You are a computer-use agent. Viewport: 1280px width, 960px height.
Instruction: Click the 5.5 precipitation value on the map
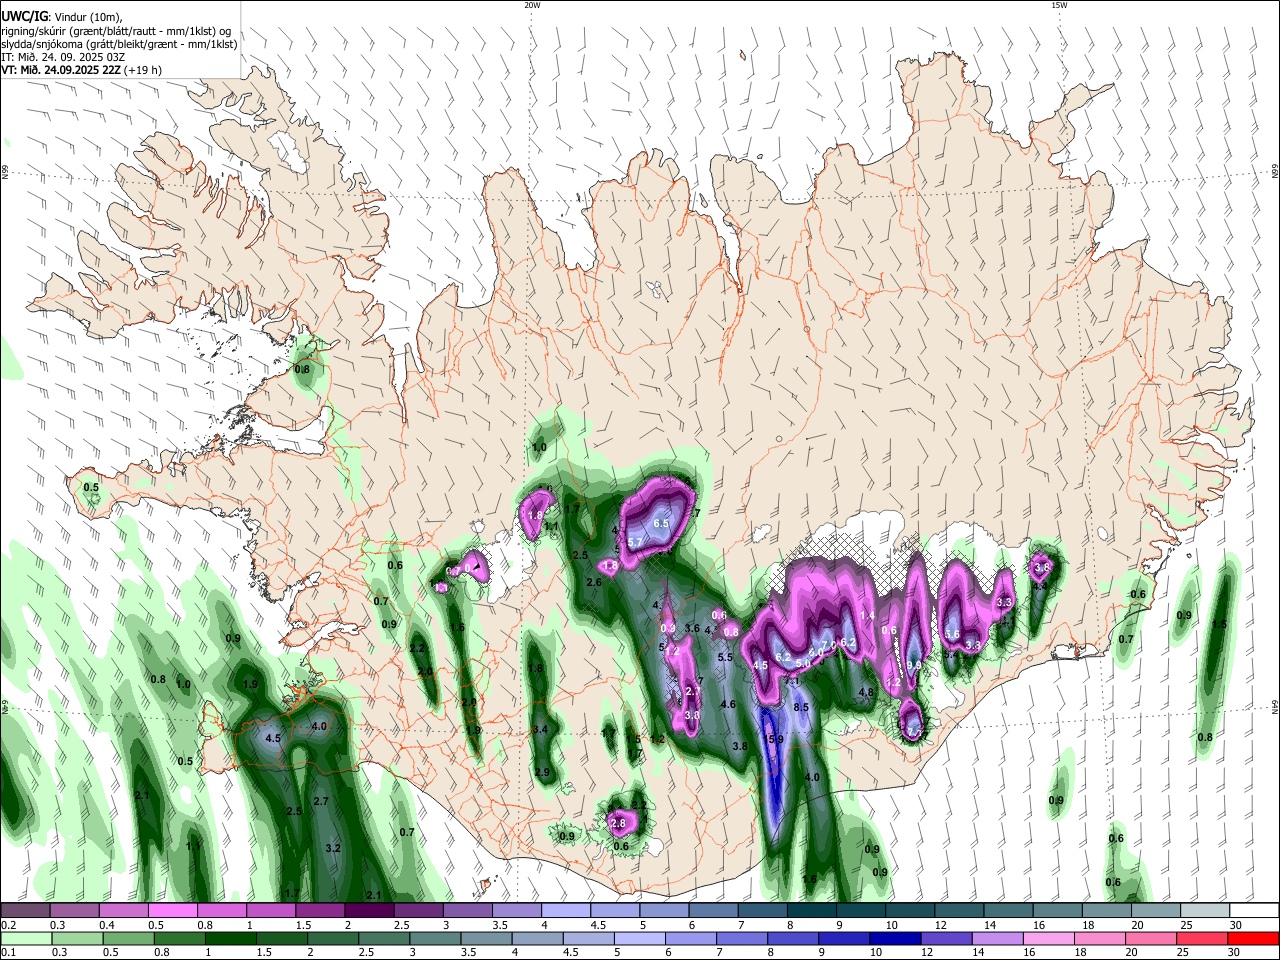[725, 657]
